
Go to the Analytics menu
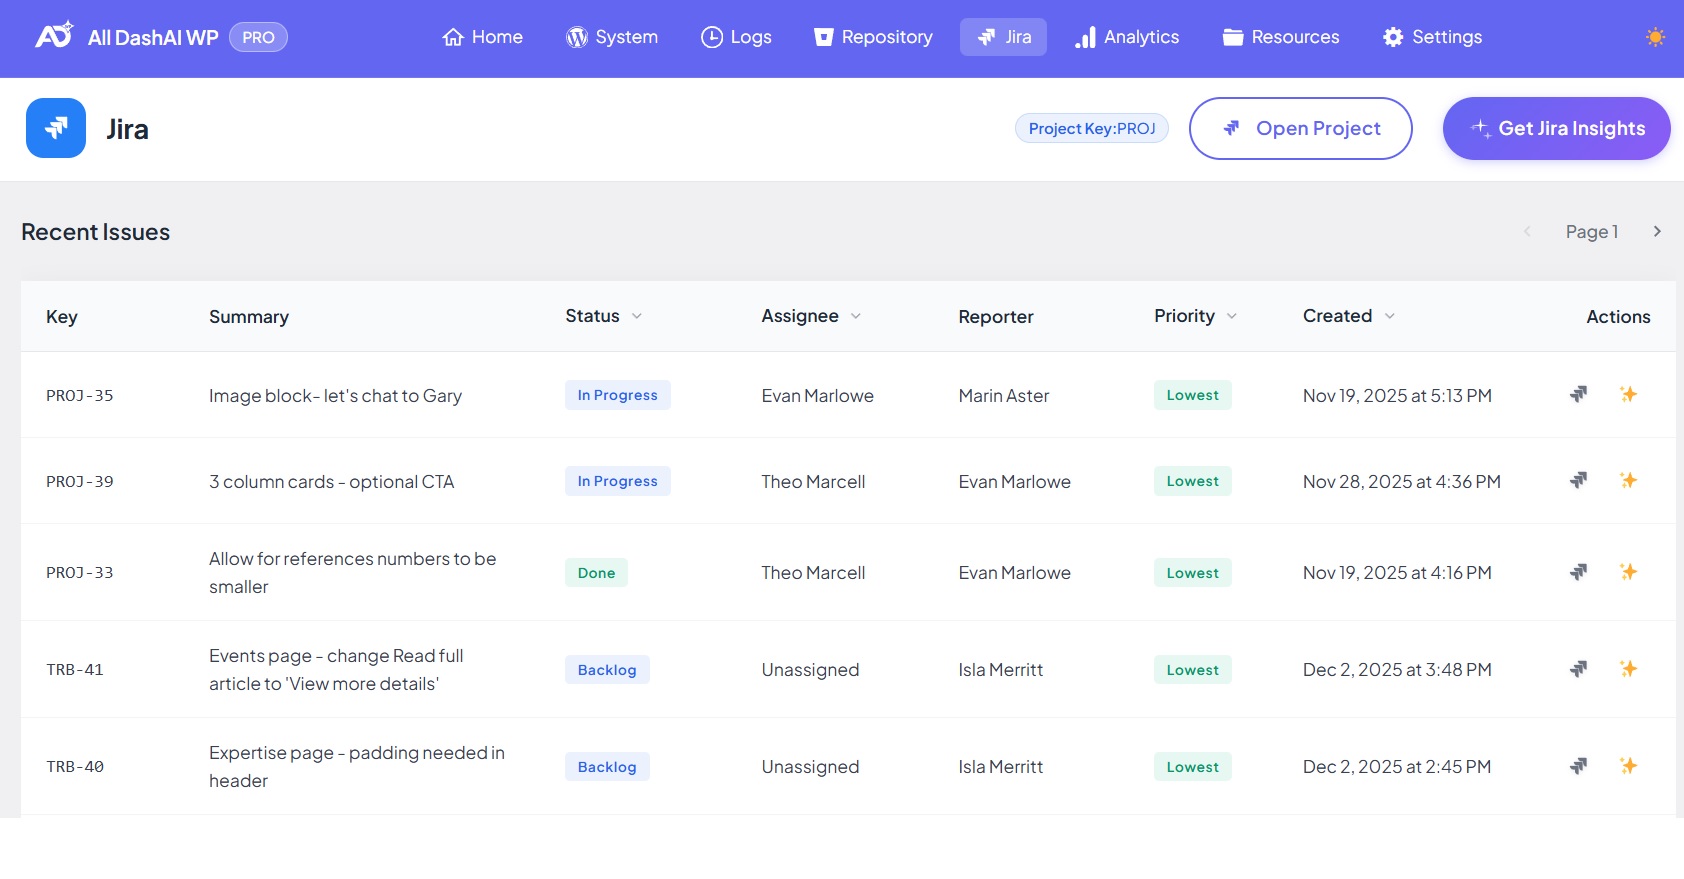click(1127, 37)
